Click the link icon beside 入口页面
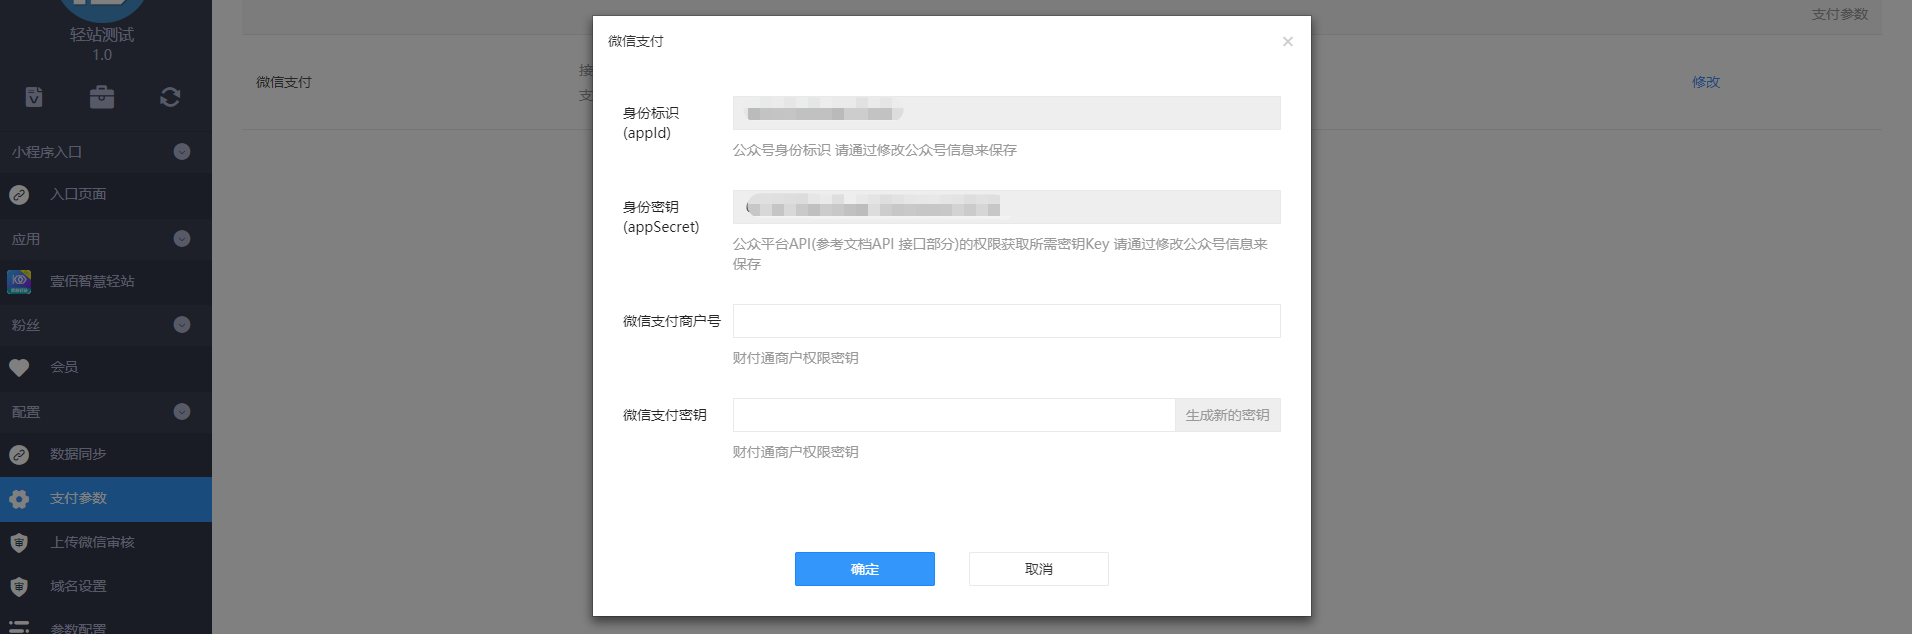The height and width of the screenshot is (634, 1912). point(19,195)
